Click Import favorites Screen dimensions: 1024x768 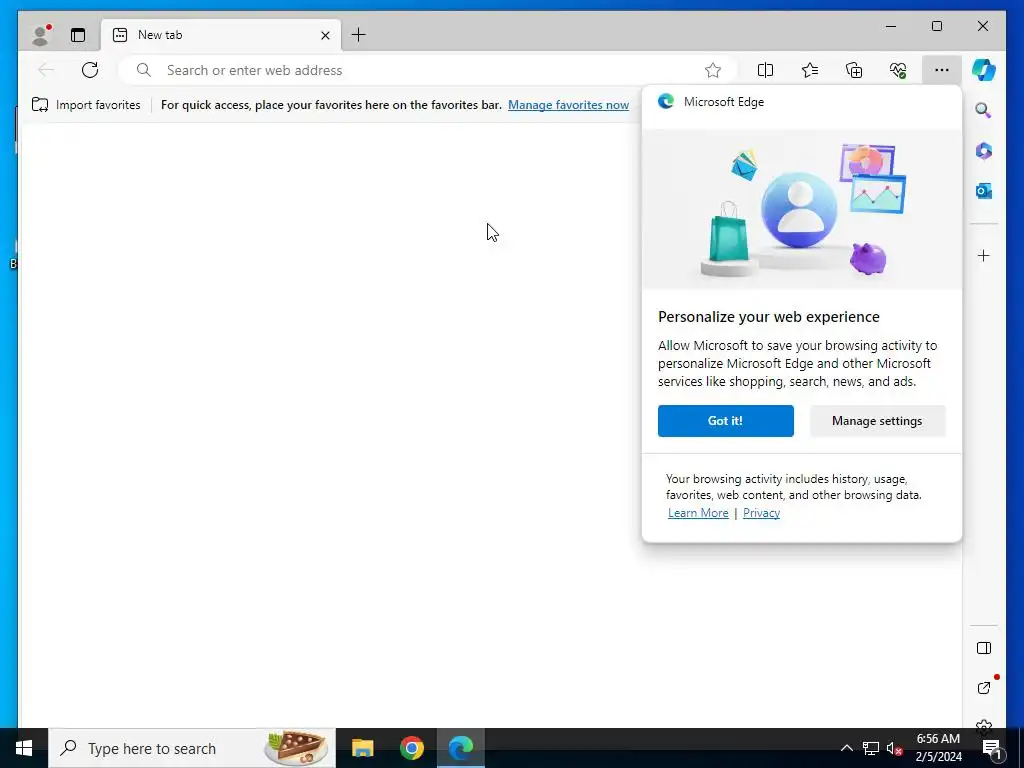tap(86, 104)
